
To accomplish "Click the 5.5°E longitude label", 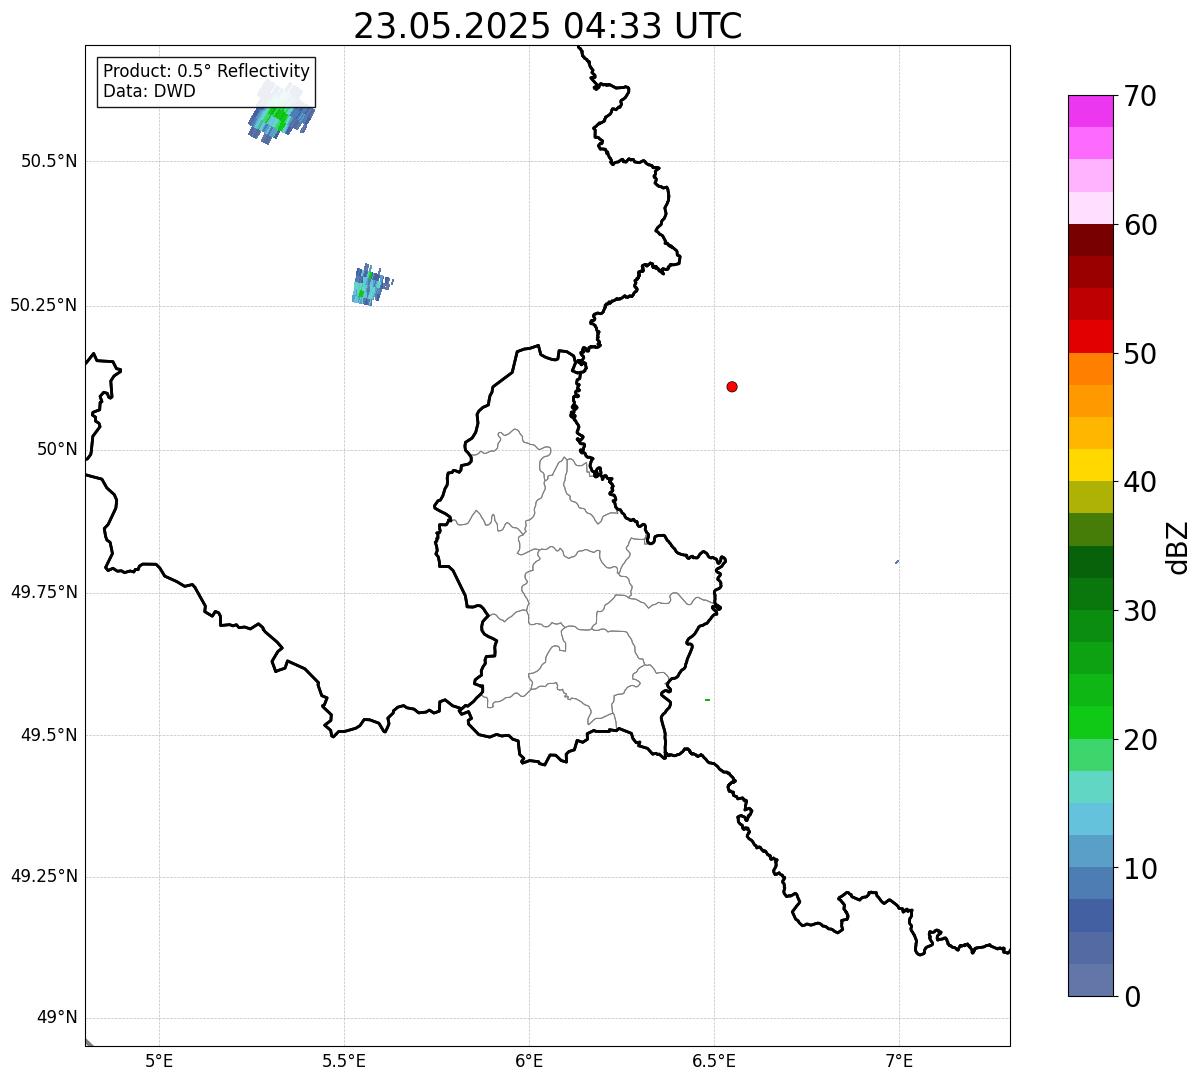I will point(344,1060).
